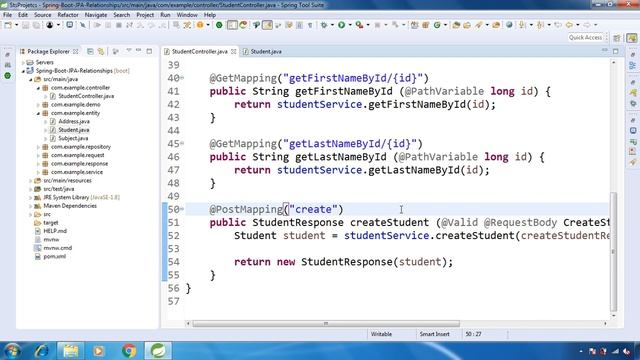Open the New file dropdown arrow
The height and width of the screenshot is (360, 640).
[17, 25]
